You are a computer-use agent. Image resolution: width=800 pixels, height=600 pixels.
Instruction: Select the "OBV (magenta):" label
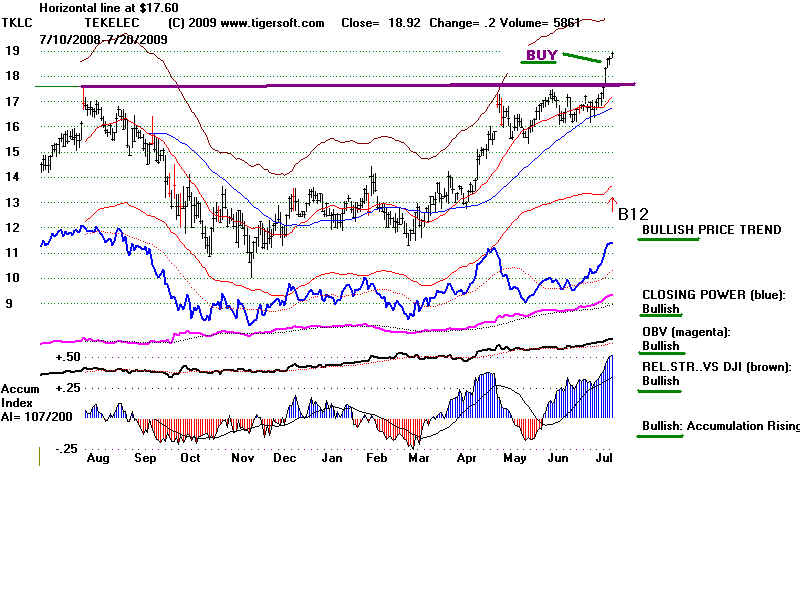[686, 332]
